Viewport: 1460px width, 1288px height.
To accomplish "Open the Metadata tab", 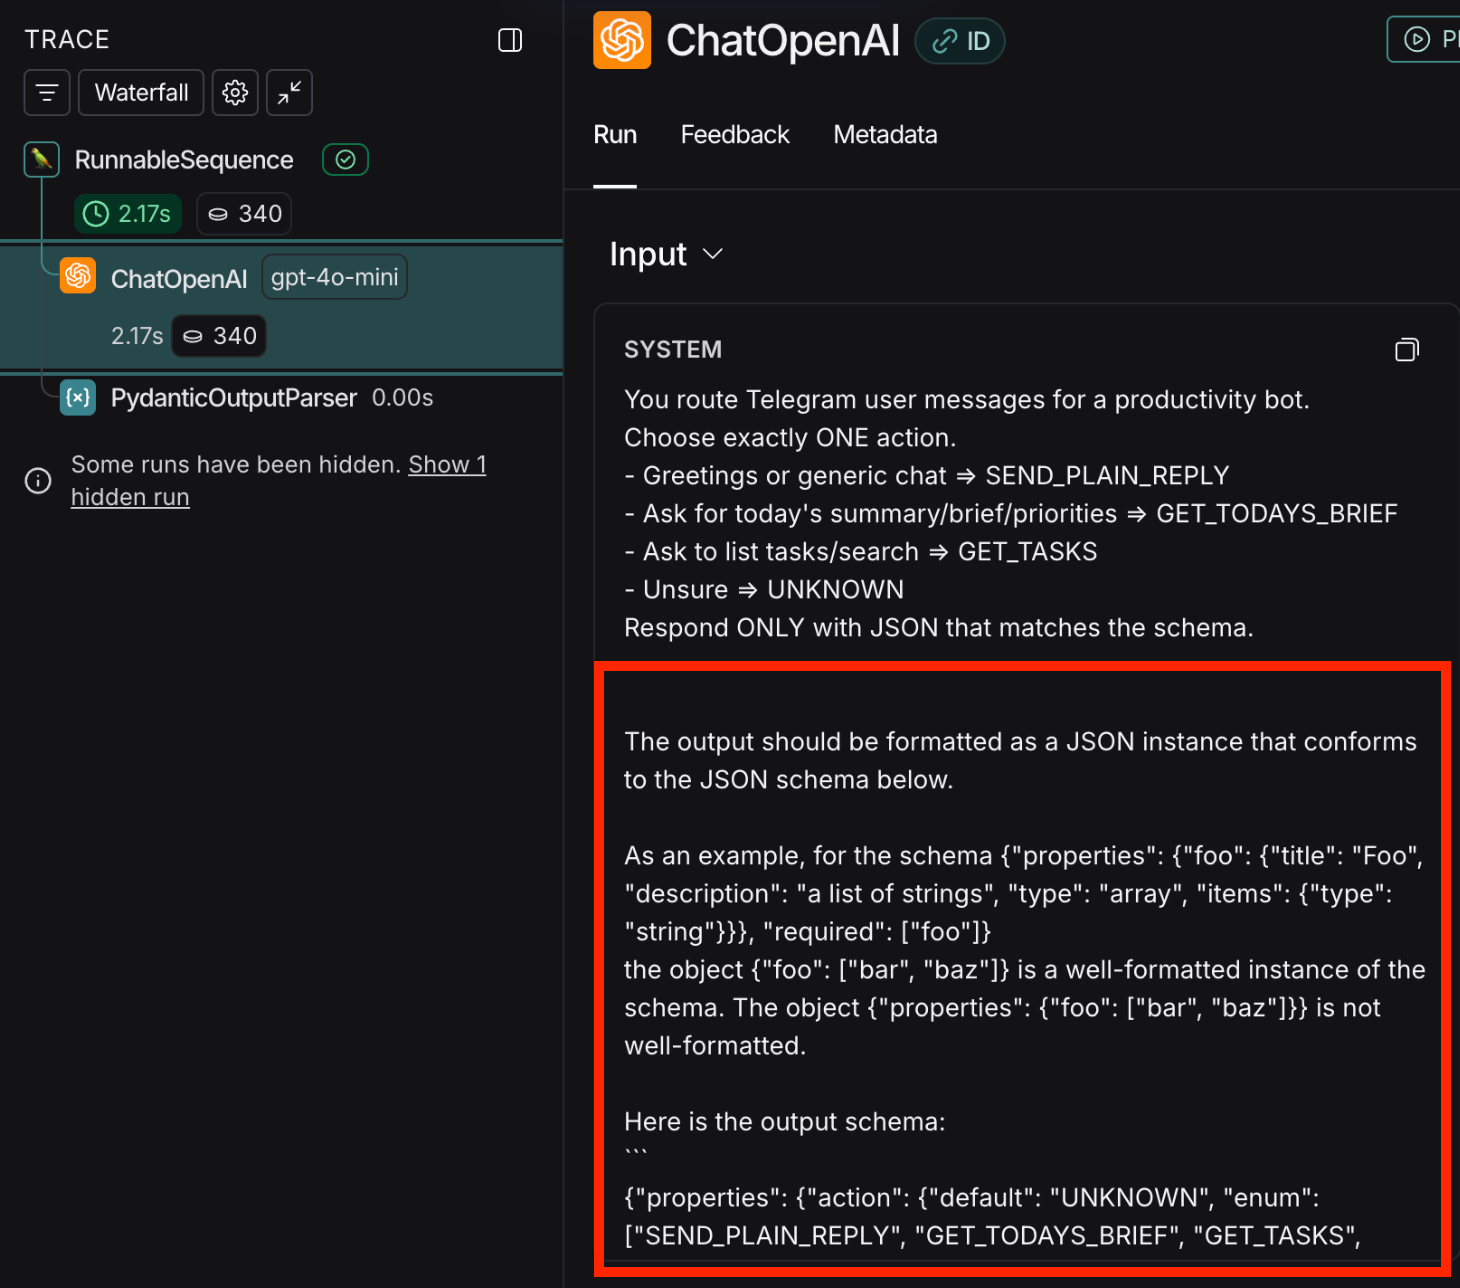I will 885,135.
